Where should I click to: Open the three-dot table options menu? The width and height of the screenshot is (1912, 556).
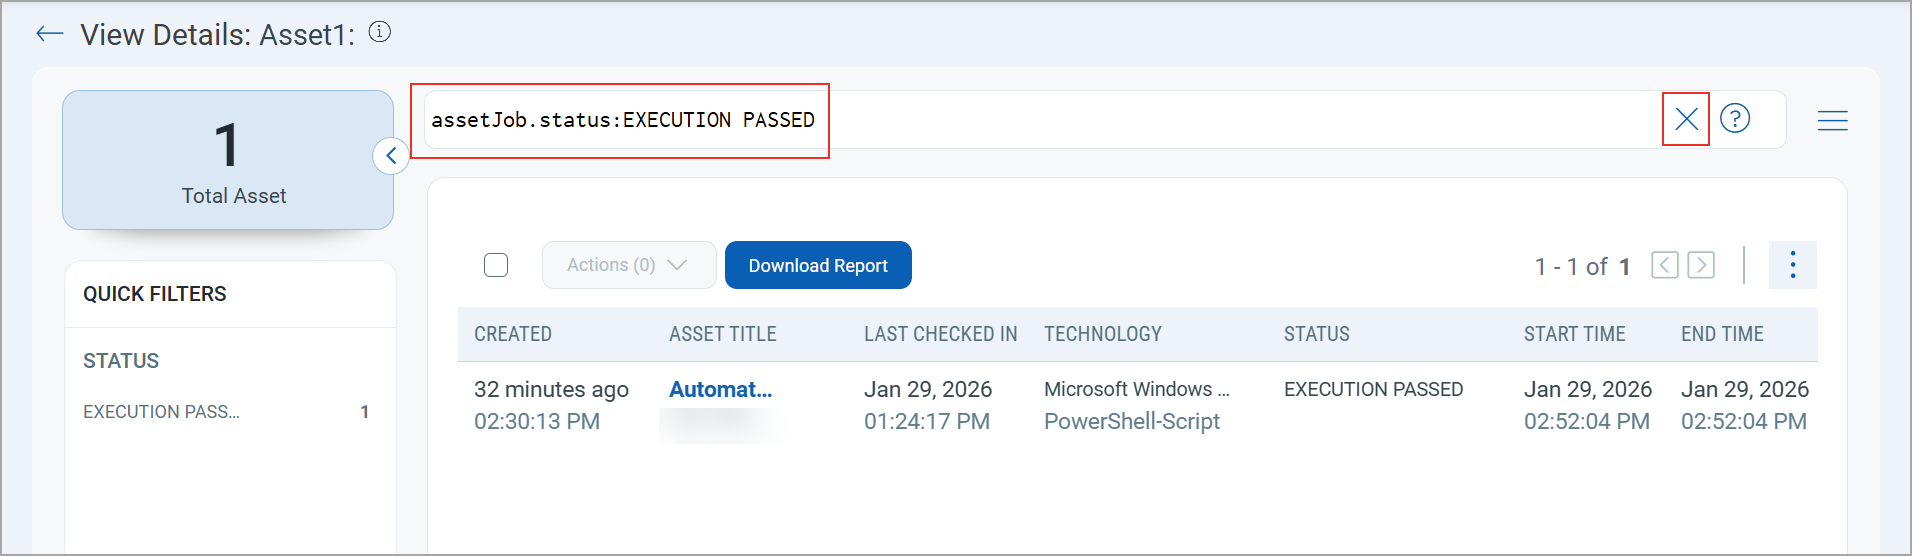[x=1792, y=265]
